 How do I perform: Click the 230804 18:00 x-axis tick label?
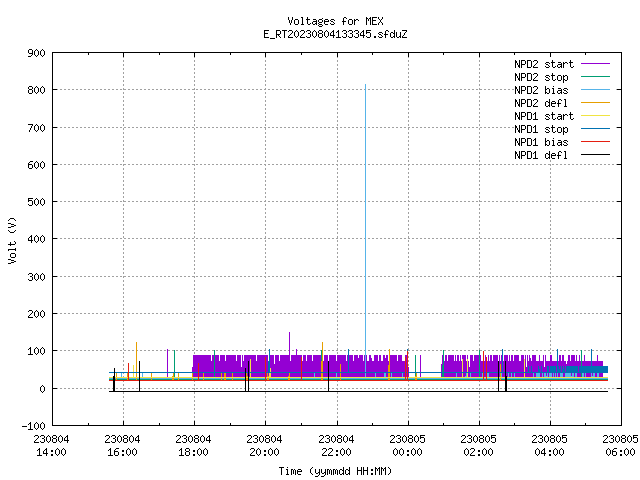click(193, 446)
